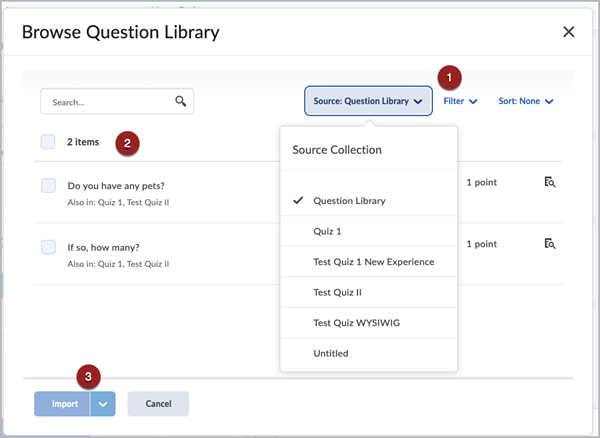
Task: Choose Untitled as source collection
Action: [x=369, y=353]
